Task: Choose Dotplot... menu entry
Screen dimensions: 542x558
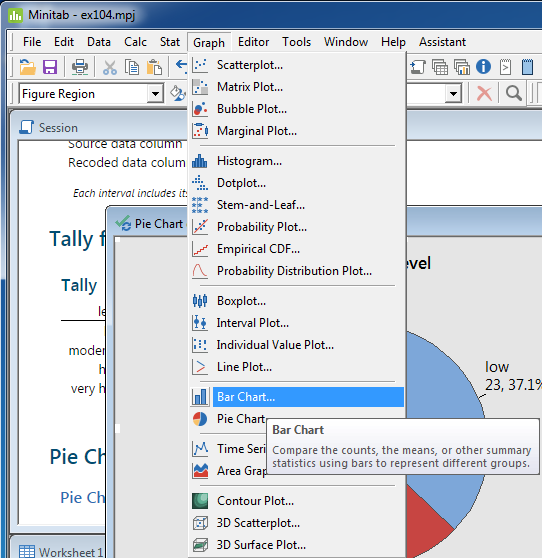Action: (297, 183)
